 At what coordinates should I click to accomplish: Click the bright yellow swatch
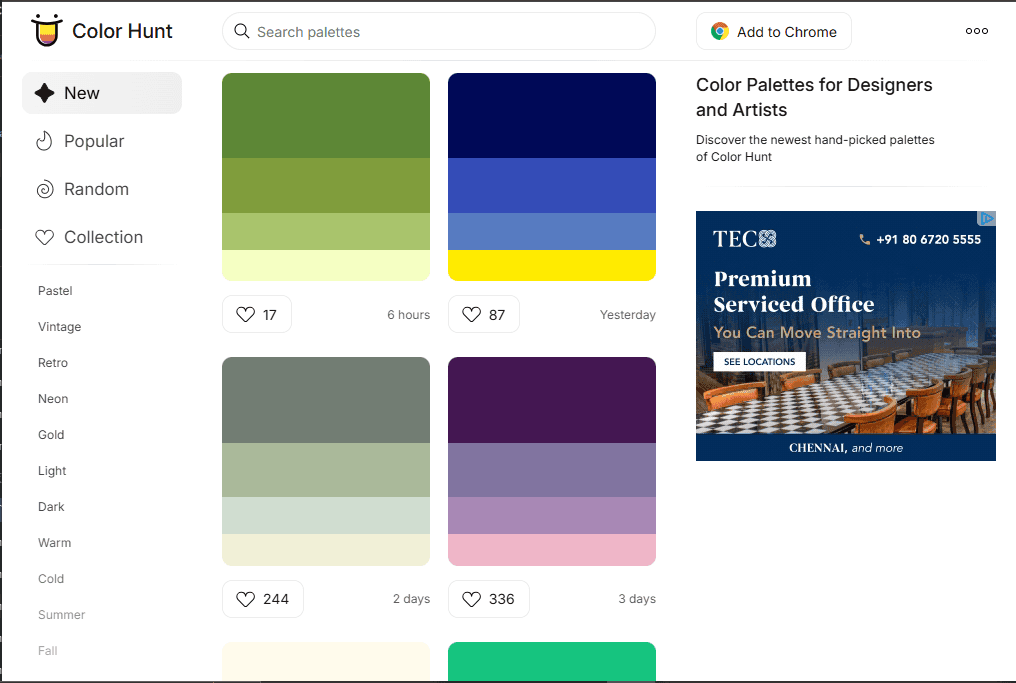coord(552,265)
